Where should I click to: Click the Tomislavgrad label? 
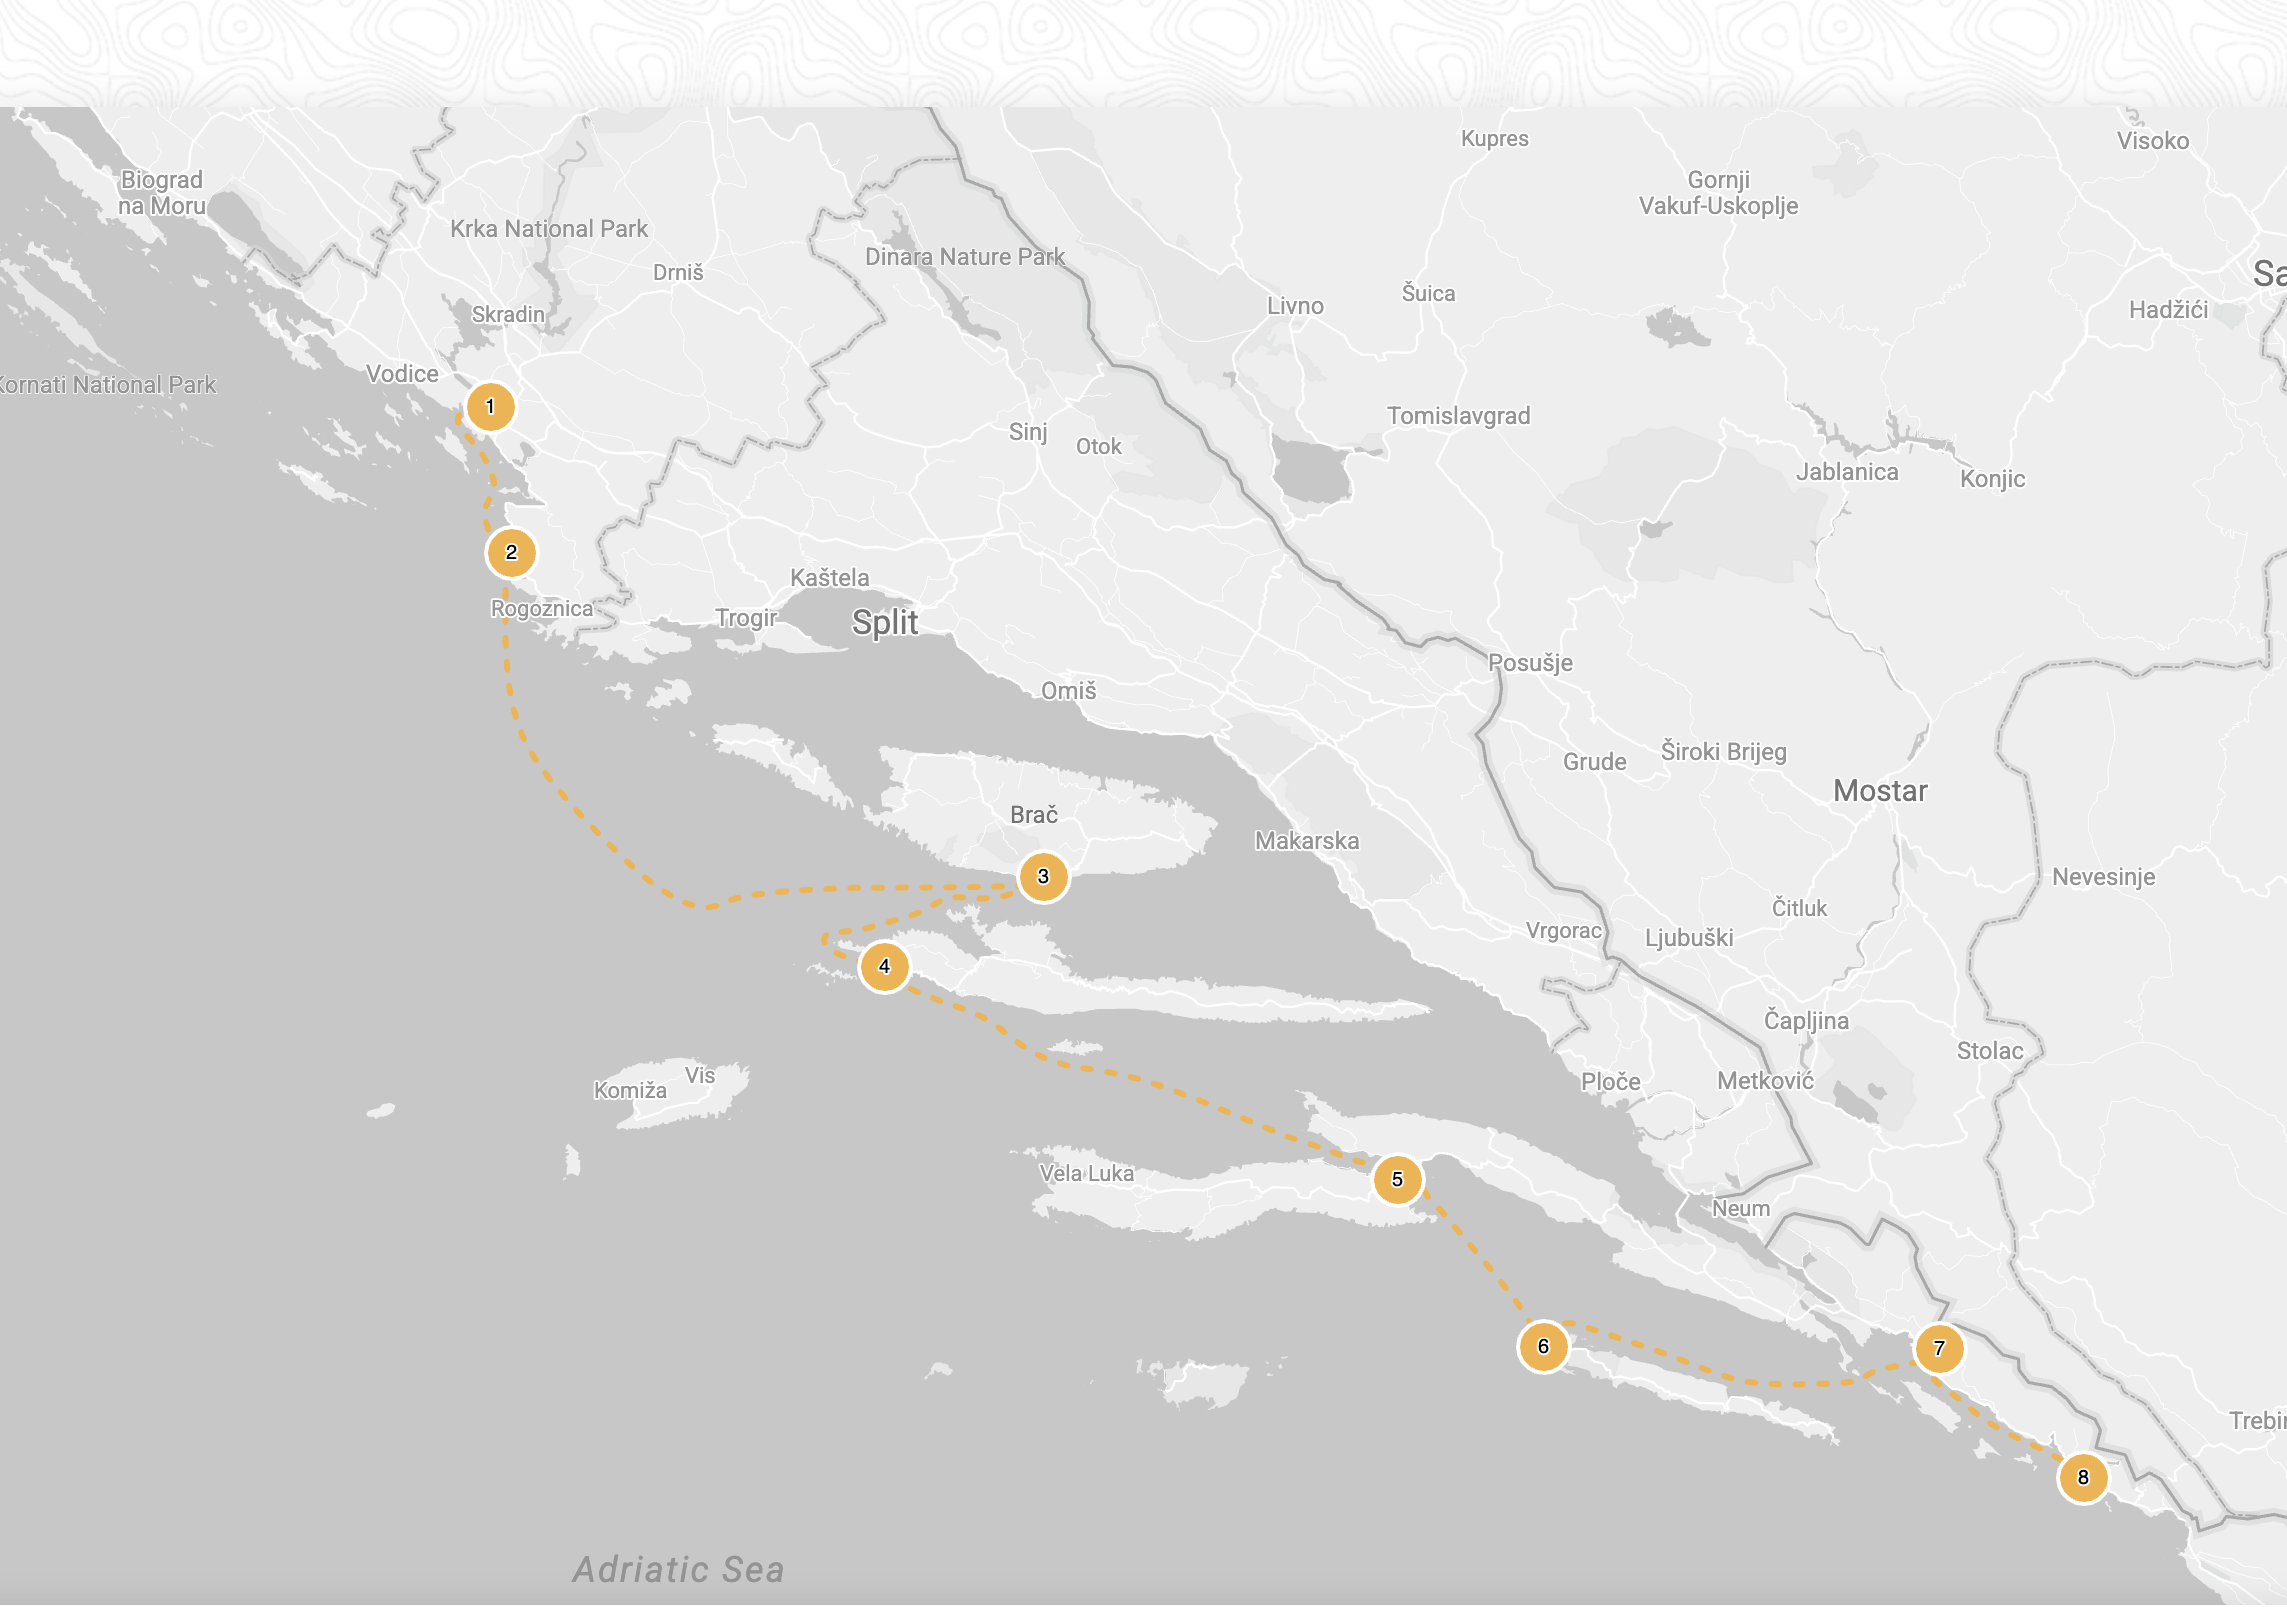click(1458, 416)
